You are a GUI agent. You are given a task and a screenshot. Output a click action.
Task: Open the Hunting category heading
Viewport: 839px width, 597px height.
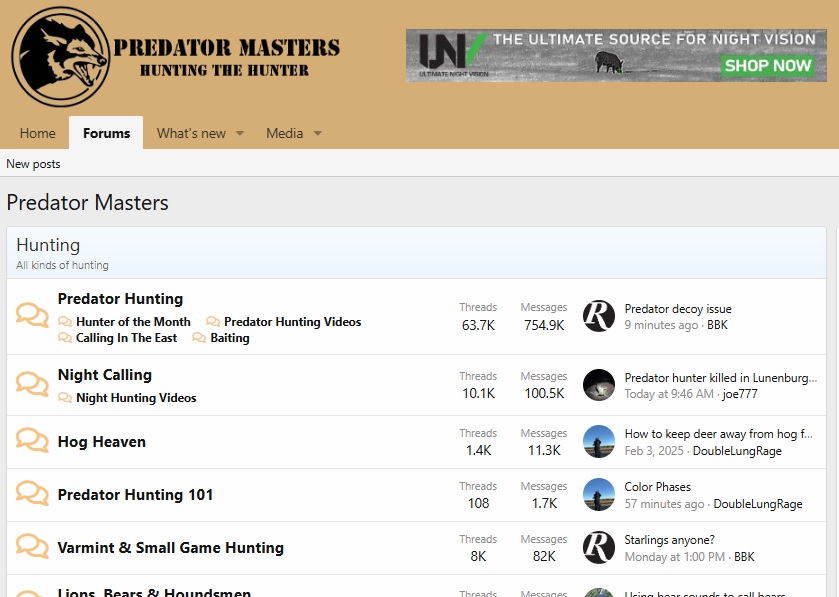(x=48, y=245)
